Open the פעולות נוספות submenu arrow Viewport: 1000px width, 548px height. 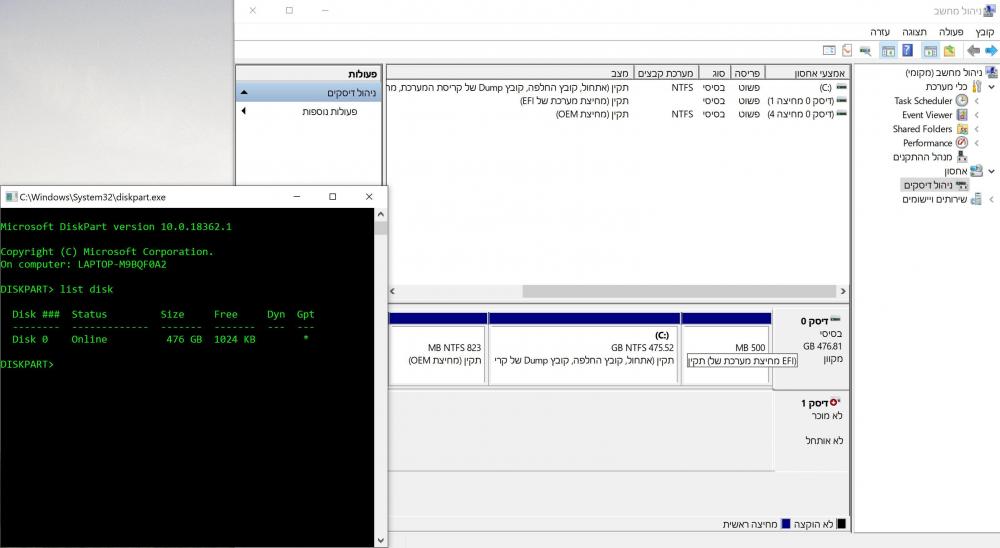coord(244,111)
